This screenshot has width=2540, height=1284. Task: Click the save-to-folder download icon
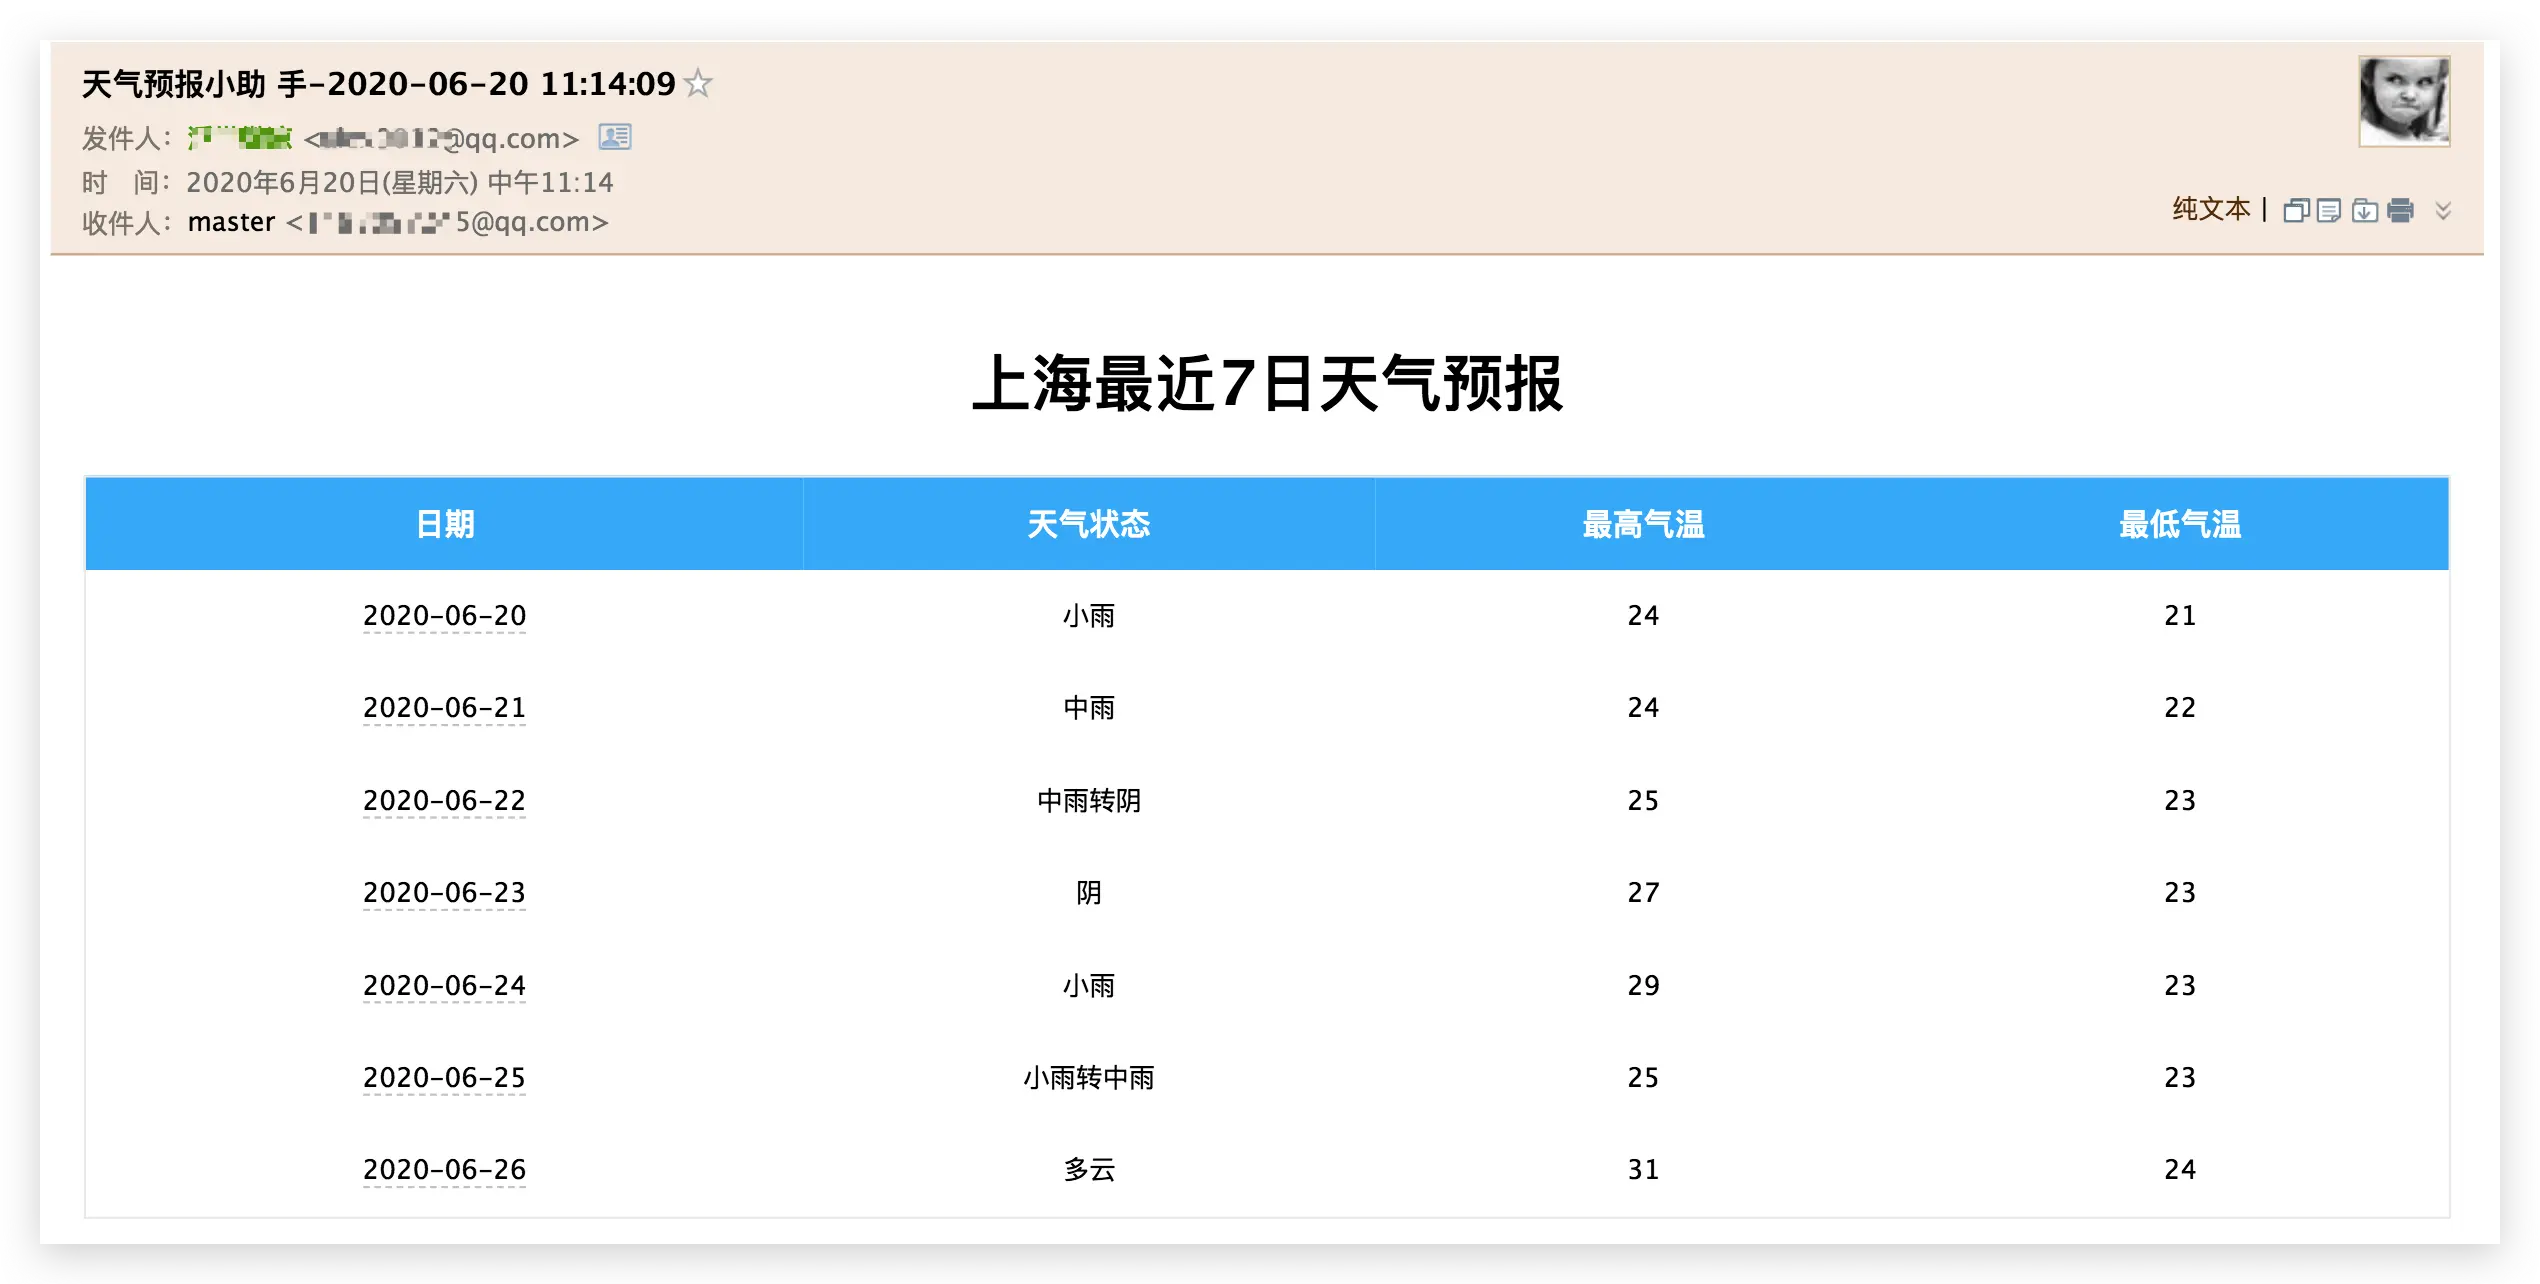tap(2364, 210)
